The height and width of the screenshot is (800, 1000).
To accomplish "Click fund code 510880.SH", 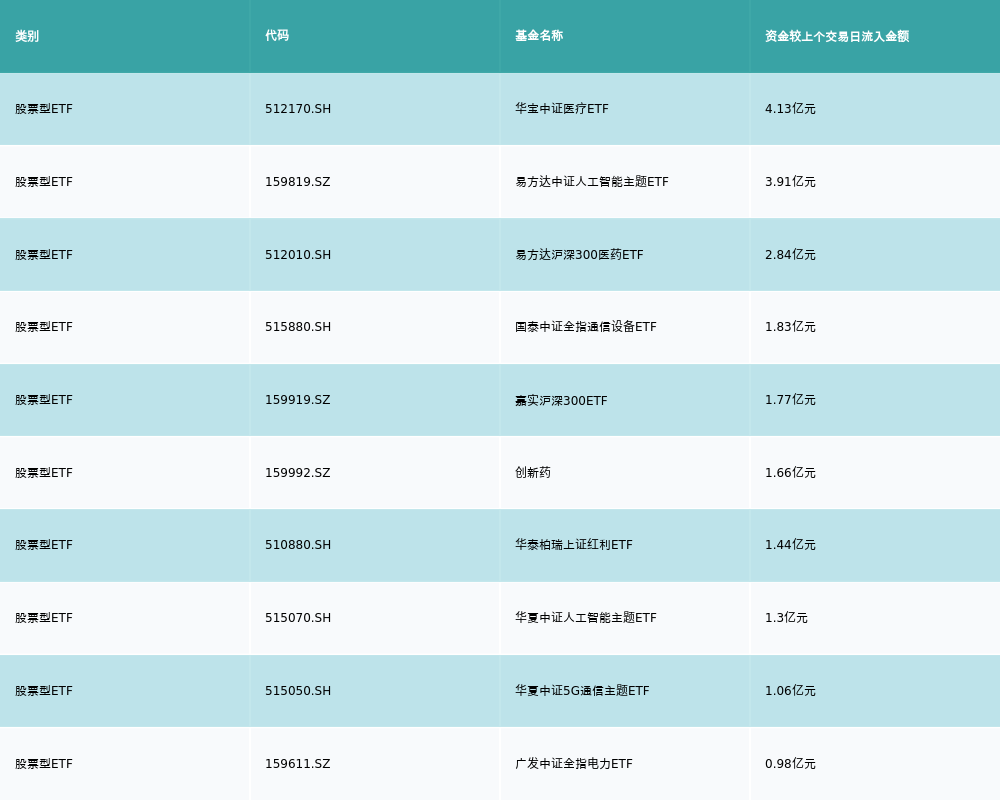I will point(298,545).
